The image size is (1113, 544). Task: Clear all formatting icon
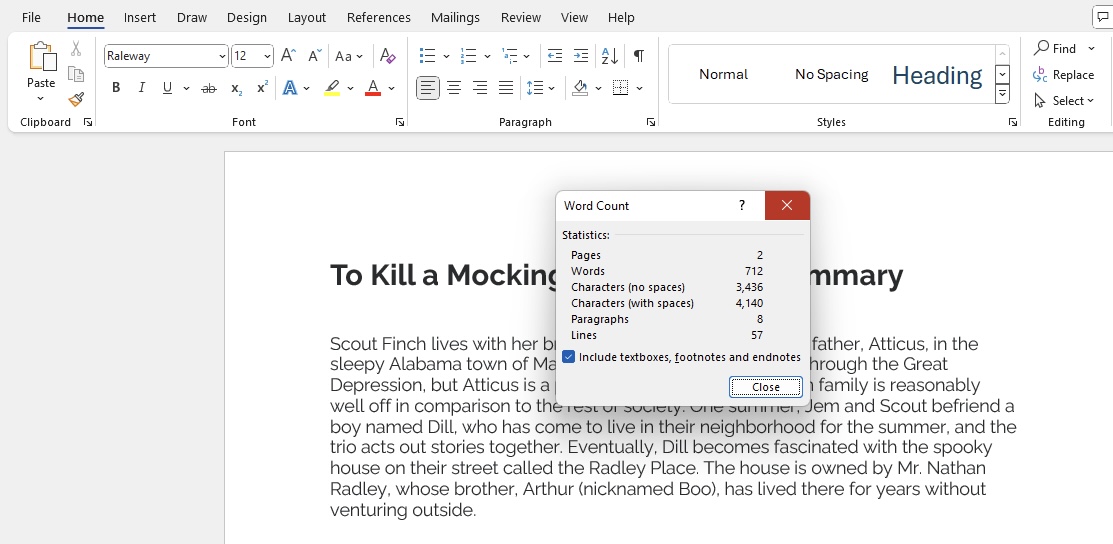[x=388, y=55]
